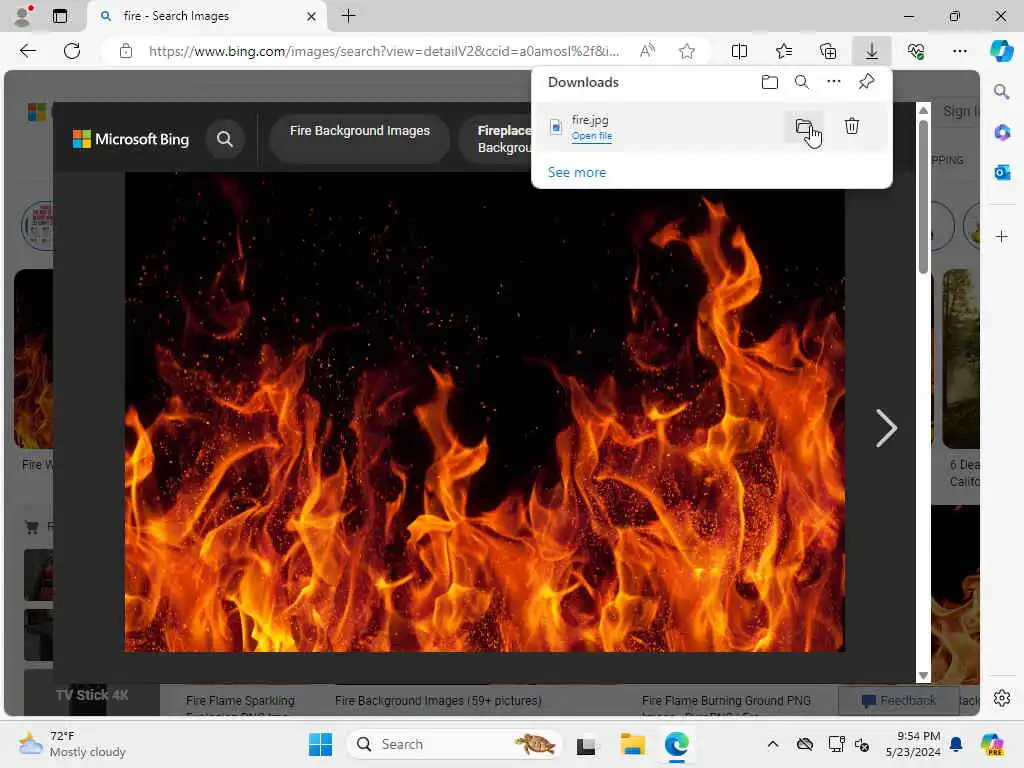The image size is (1024, 768).
Task: Add this page to favorites
Action: (686, 51)
